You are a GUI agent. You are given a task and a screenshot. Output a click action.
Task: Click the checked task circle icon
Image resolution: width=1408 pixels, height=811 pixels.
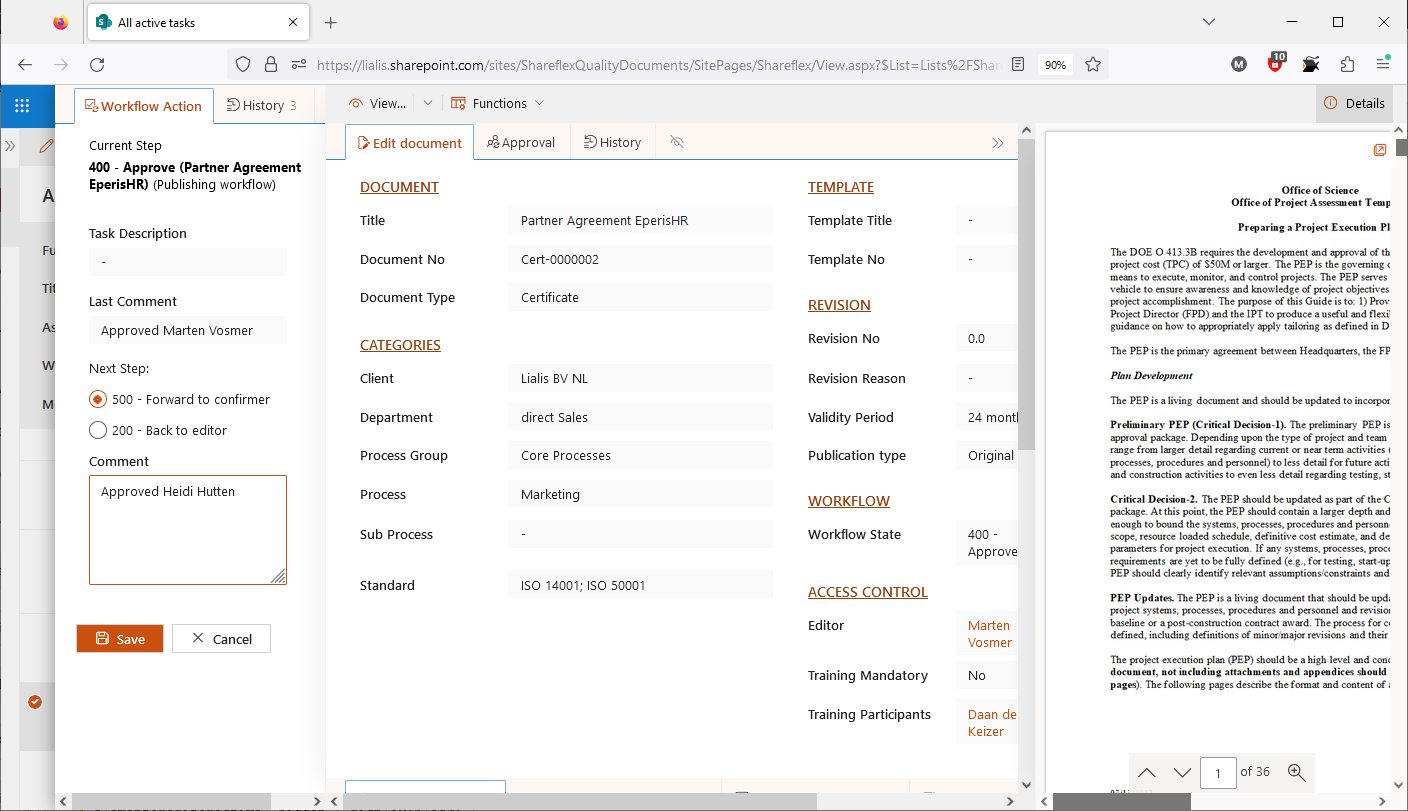click(35, 702)
